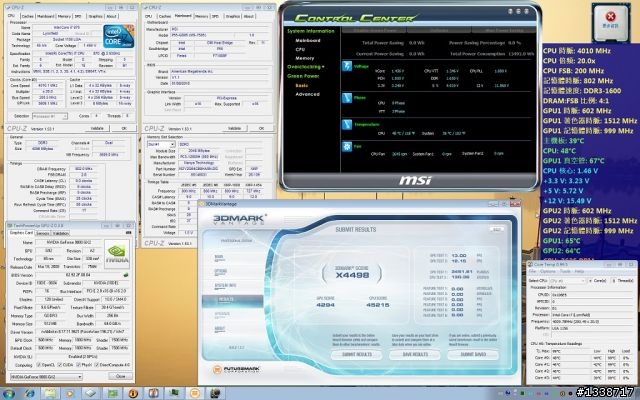Click Submit Results button in 3DMark Vantage
640x400 pixels.
(357, 354)
